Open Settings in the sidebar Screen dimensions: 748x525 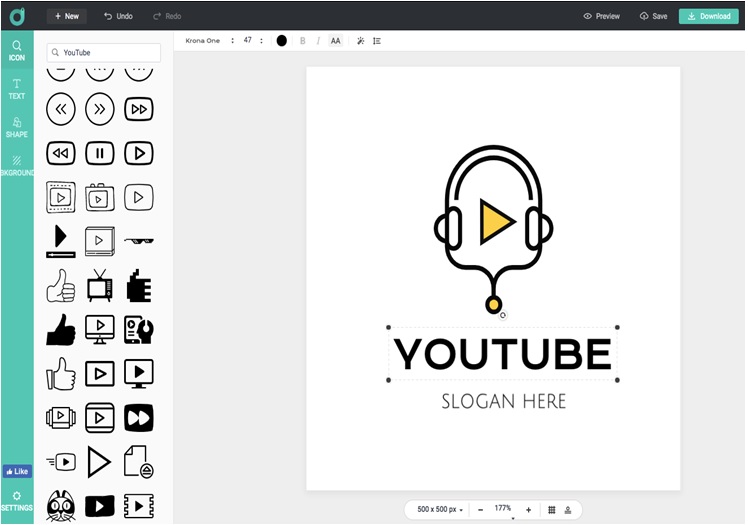coord(17,501)
